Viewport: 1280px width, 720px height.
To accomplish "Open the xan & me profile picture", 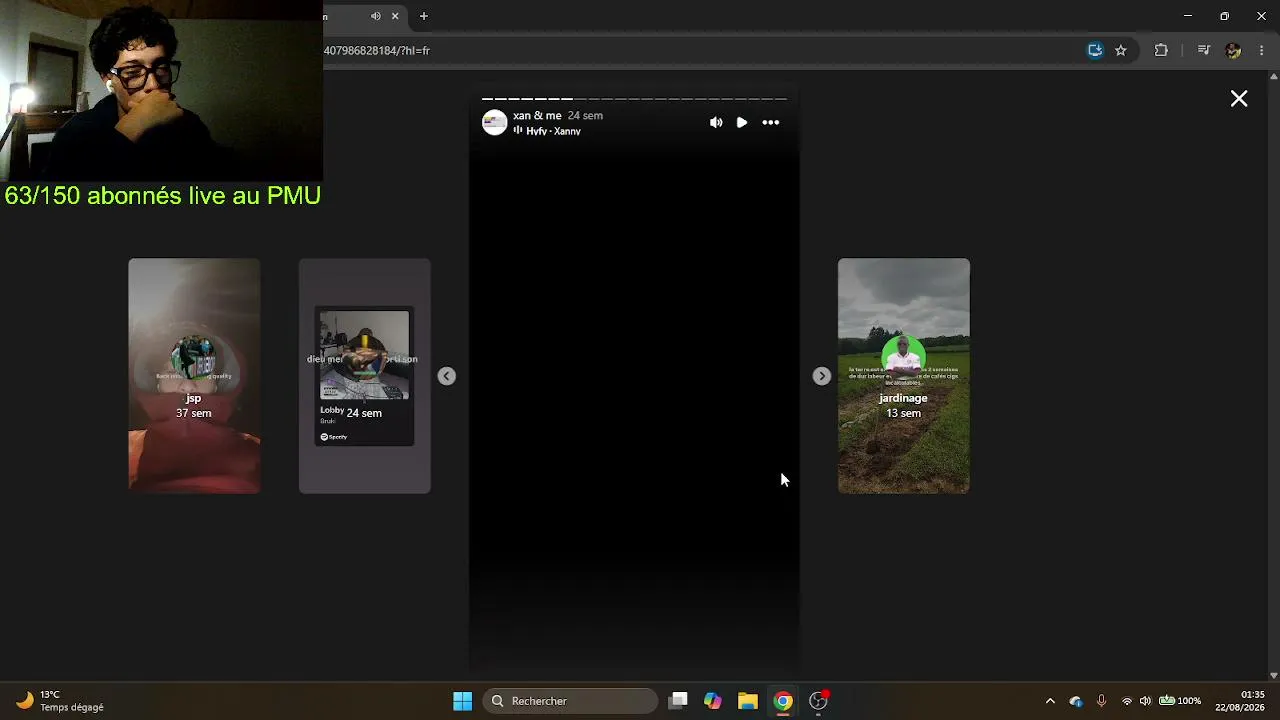I will pyautogui.click(x=495, y=122).
